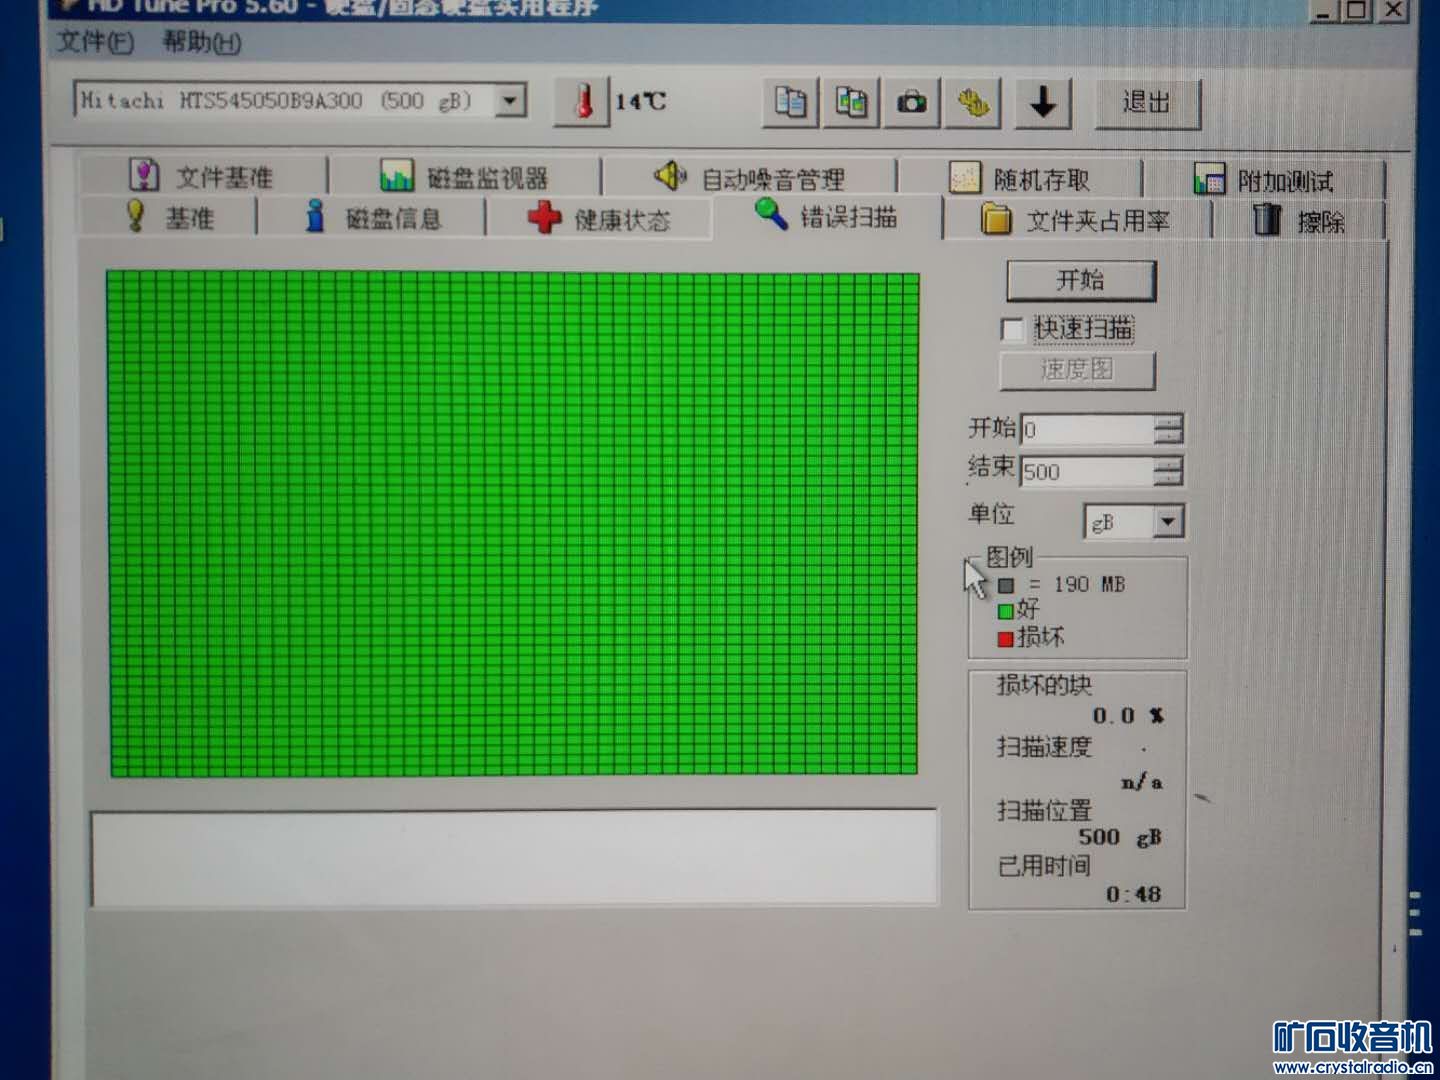
Task: Click the 开始 scan button
Action: coord(1081,281)
